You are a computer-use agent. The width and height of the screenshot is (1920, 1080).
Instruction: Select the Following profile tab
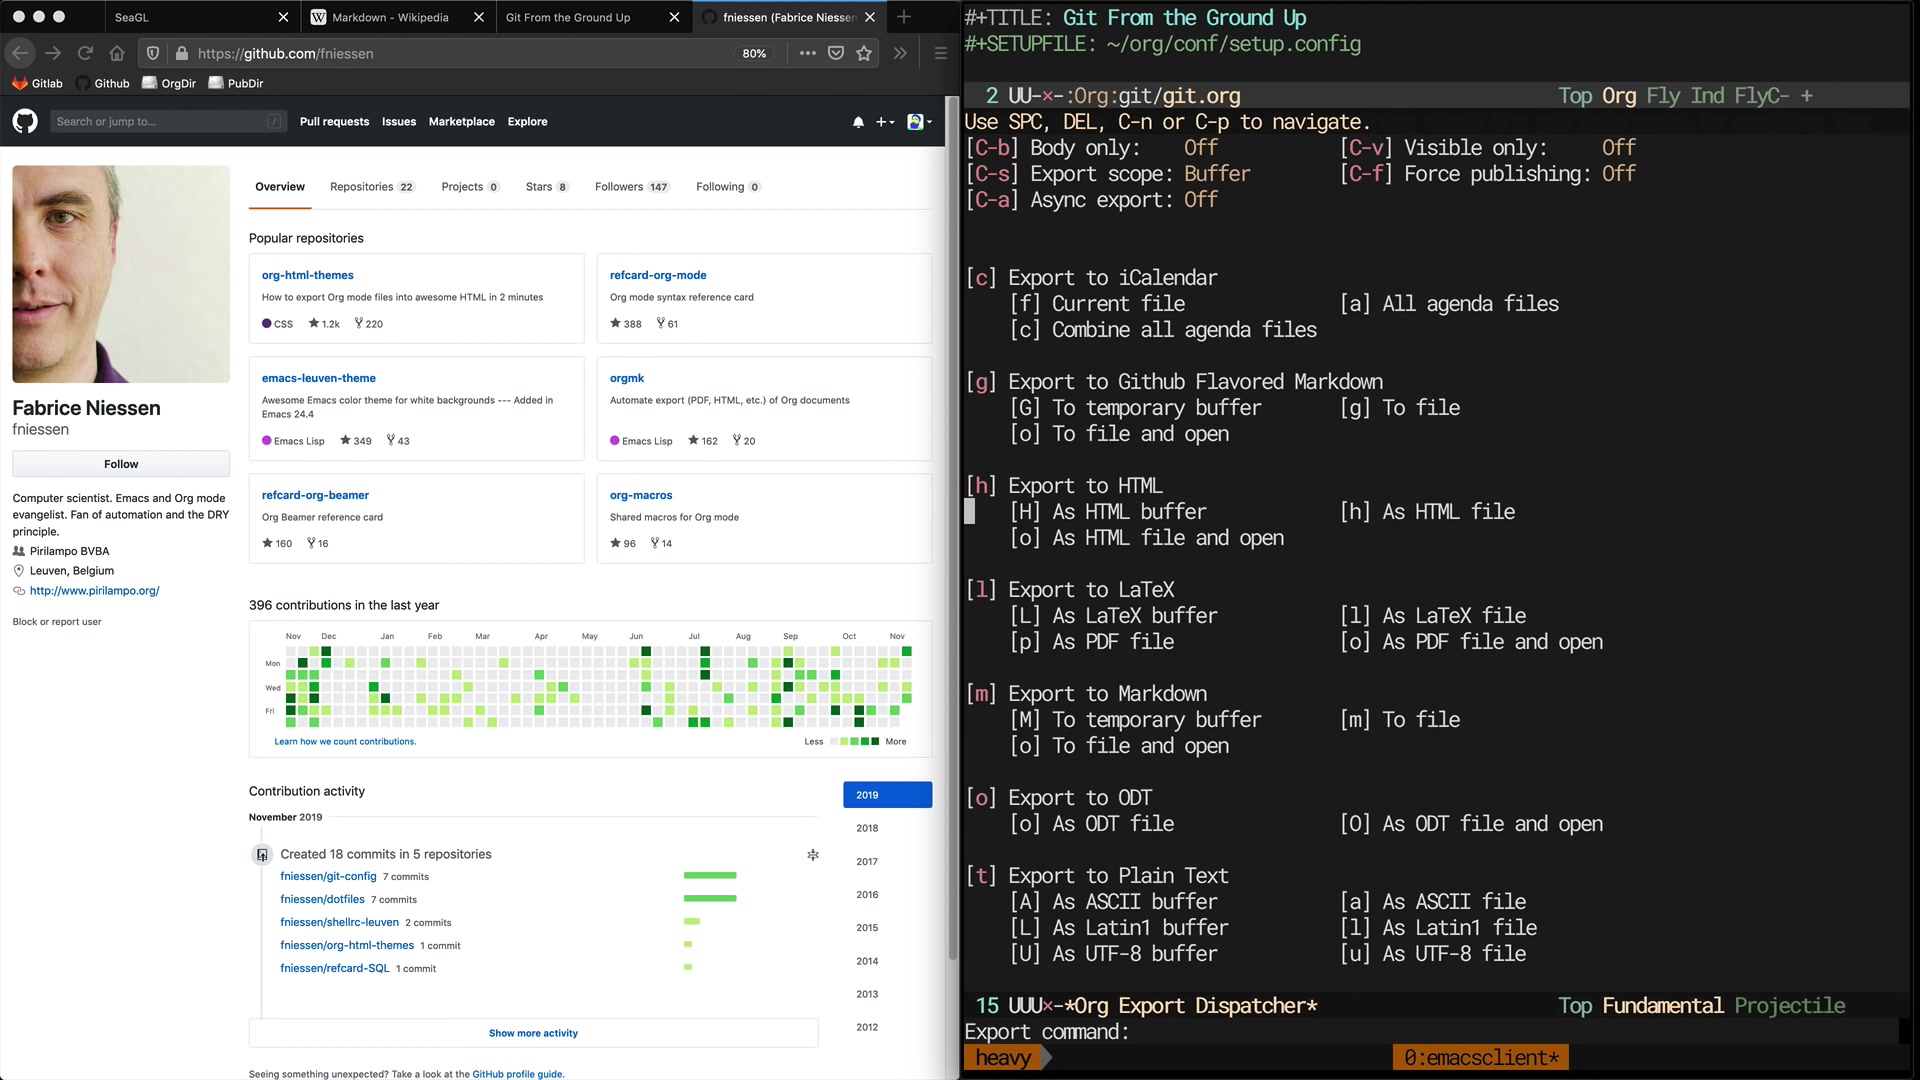(x=728, y=187)
